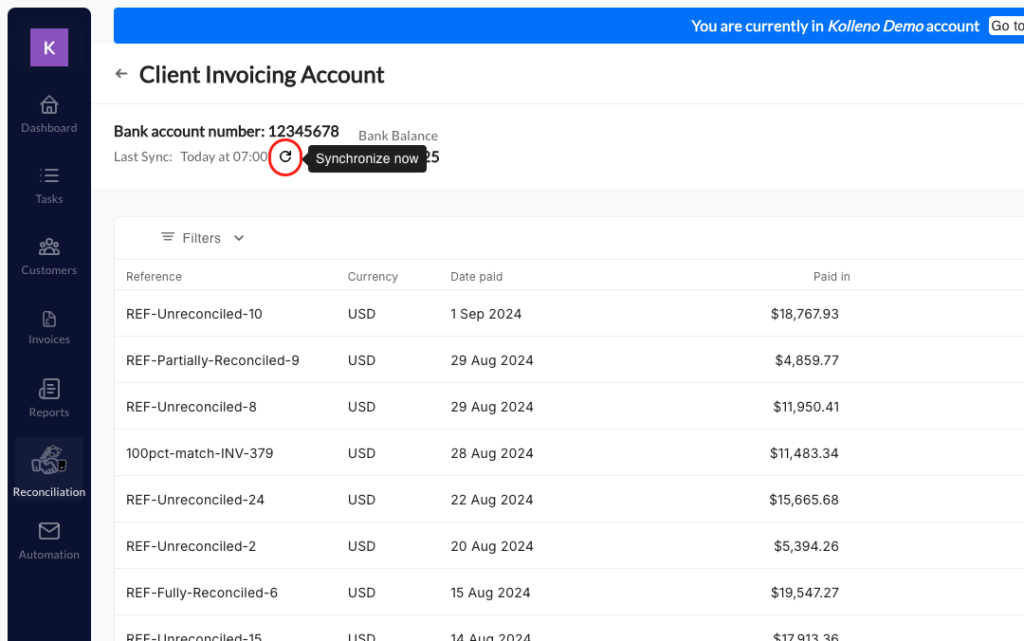
Task: Open the Reports sidebar icon
Action: (49, 389)
